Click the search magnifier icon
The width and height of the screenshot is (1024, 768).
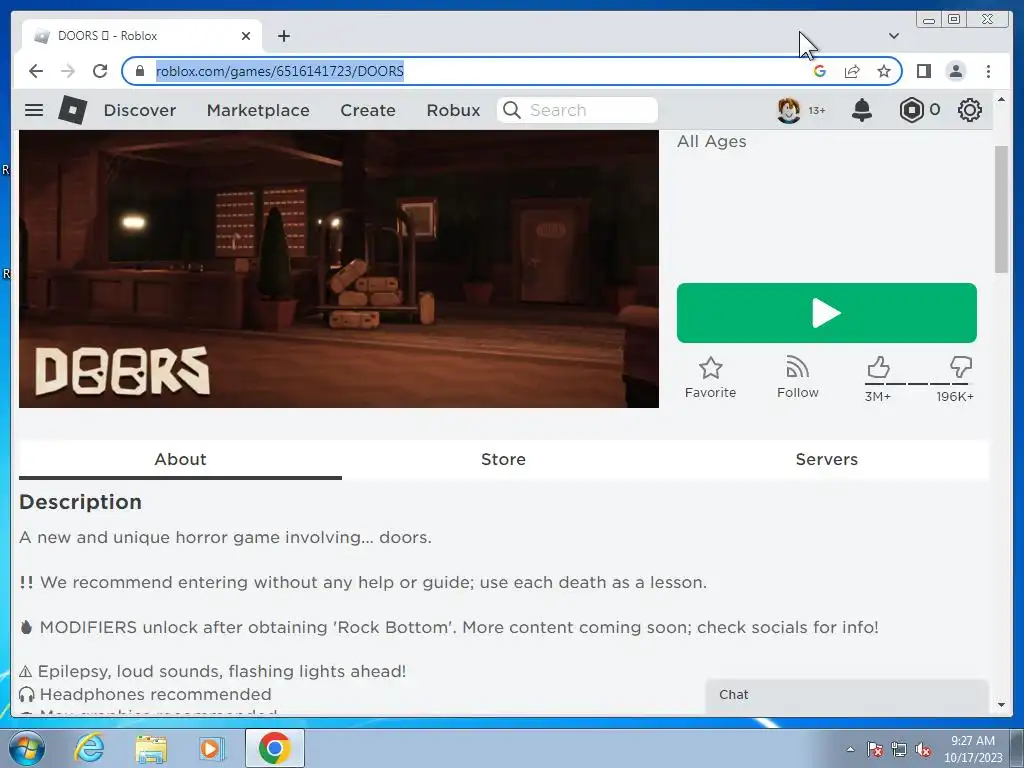(513, 110)
